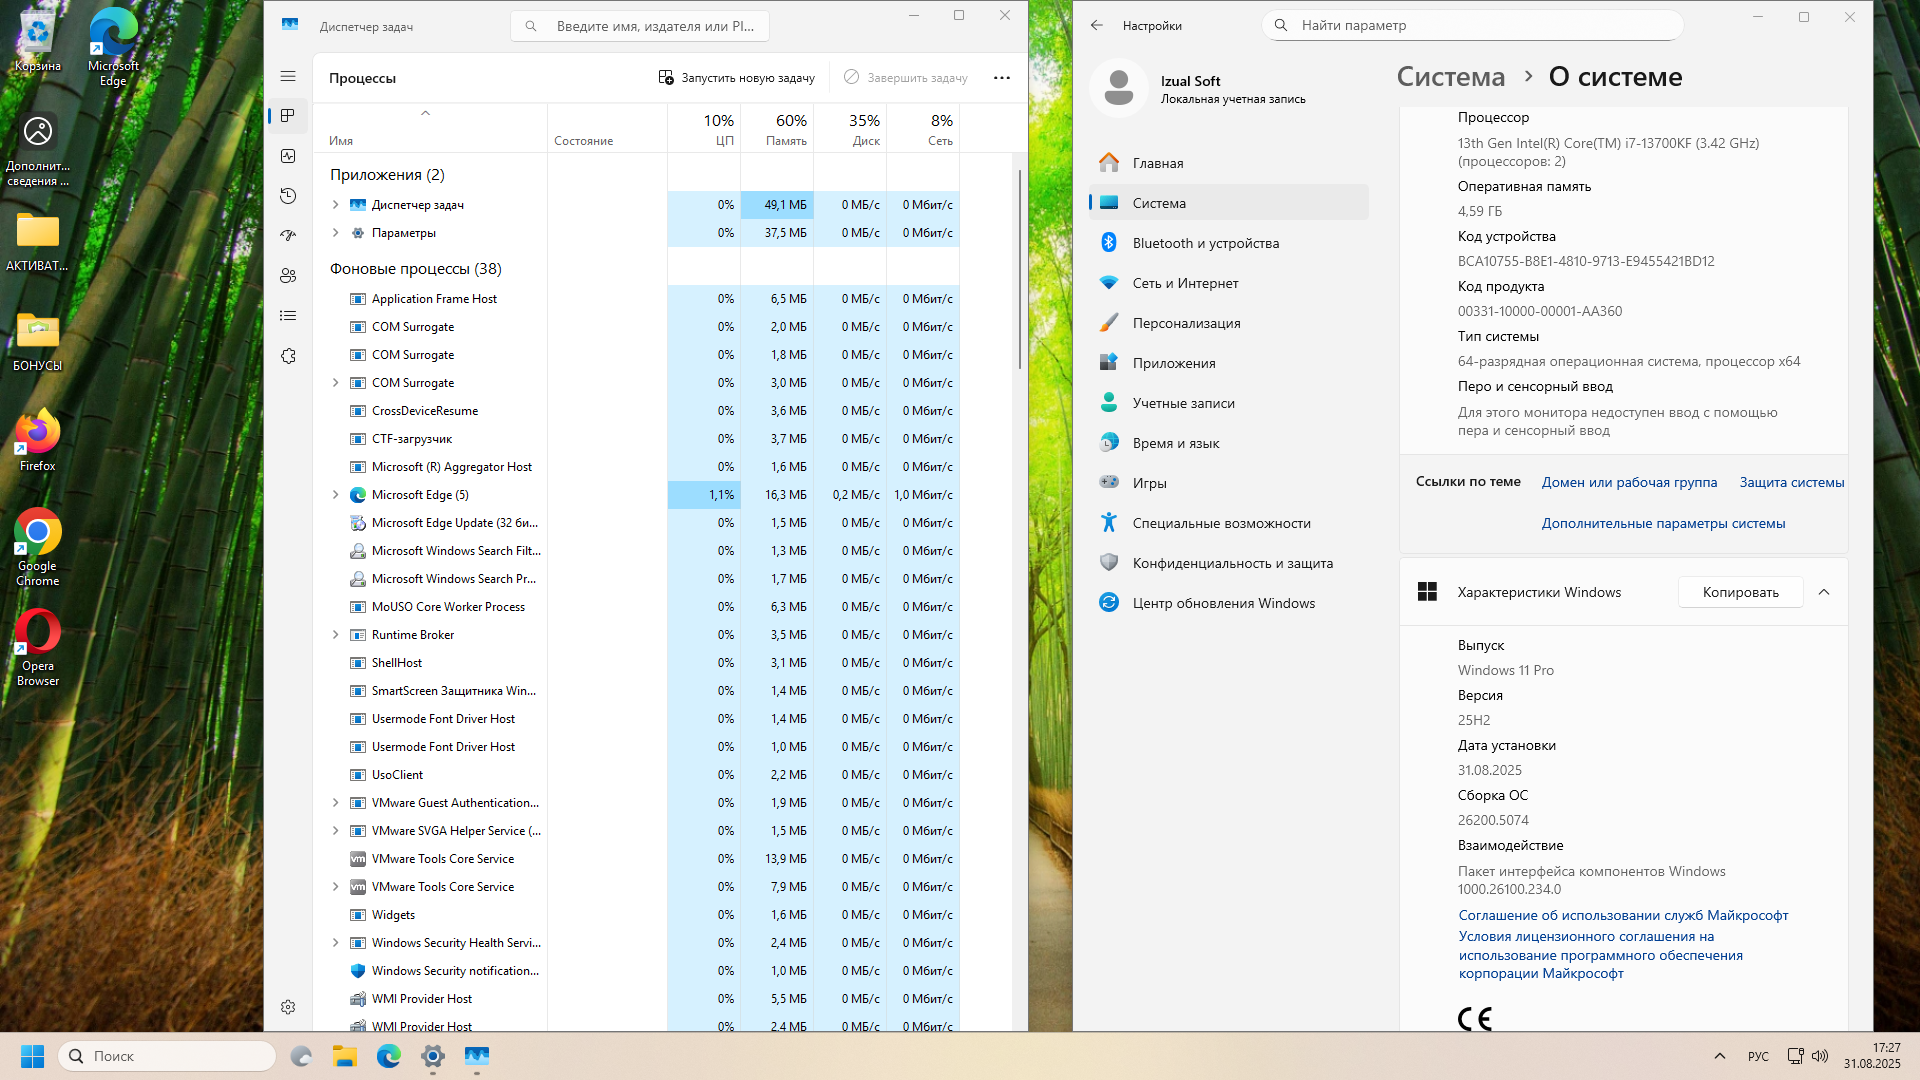Expand Microsoft Edge (5) process group
1920x1080 pixels.
click(x=335, y=495)
